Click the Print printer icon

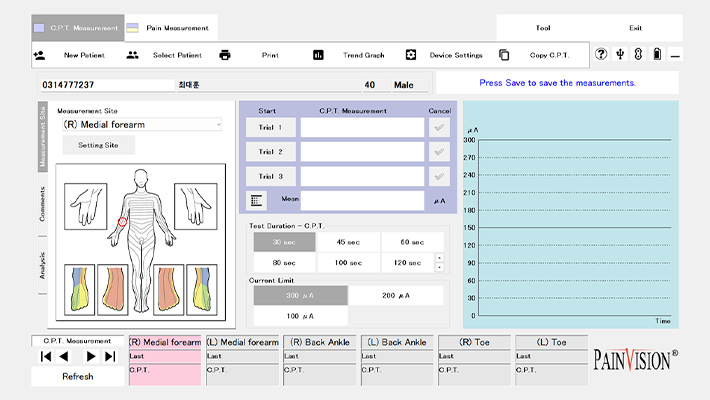[225, 55]
